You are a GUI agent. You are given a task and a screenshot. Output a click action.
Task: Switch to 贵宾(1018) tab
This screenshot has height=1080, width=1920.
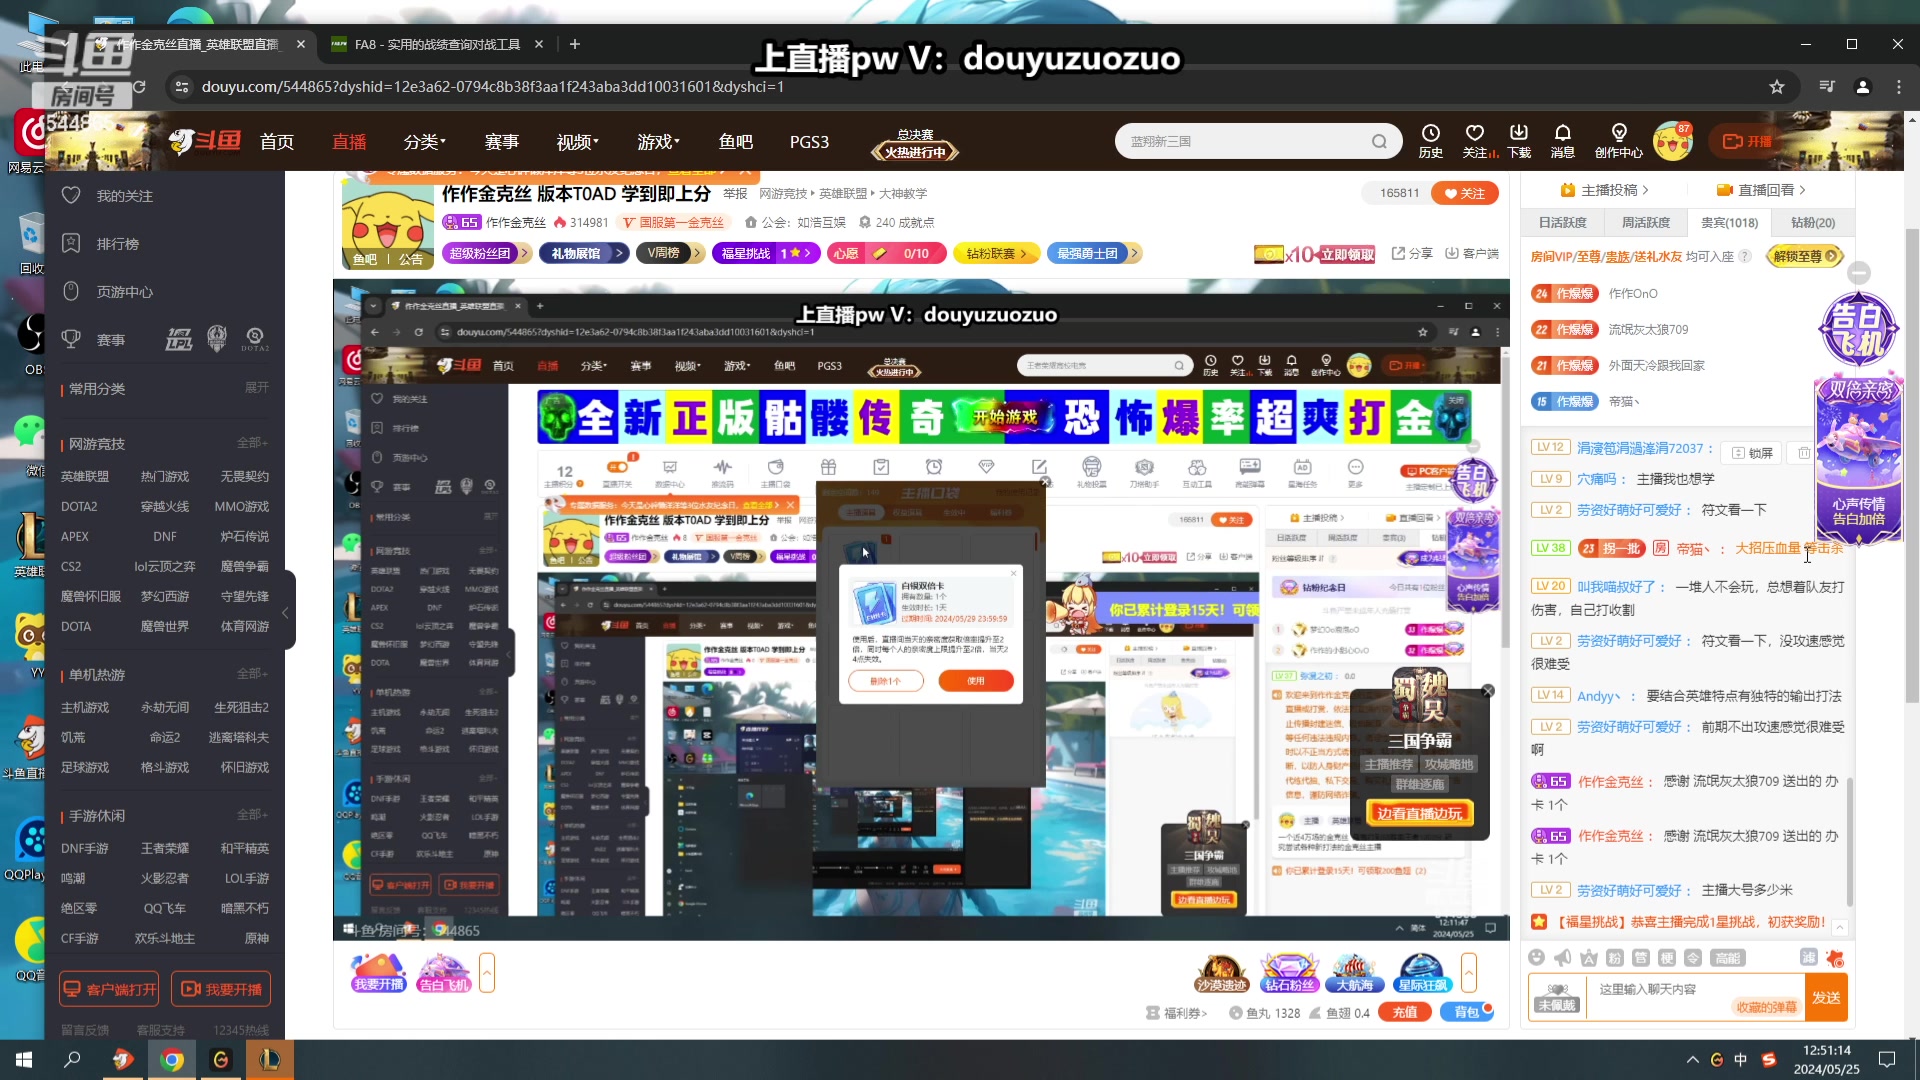point(1730,222)
